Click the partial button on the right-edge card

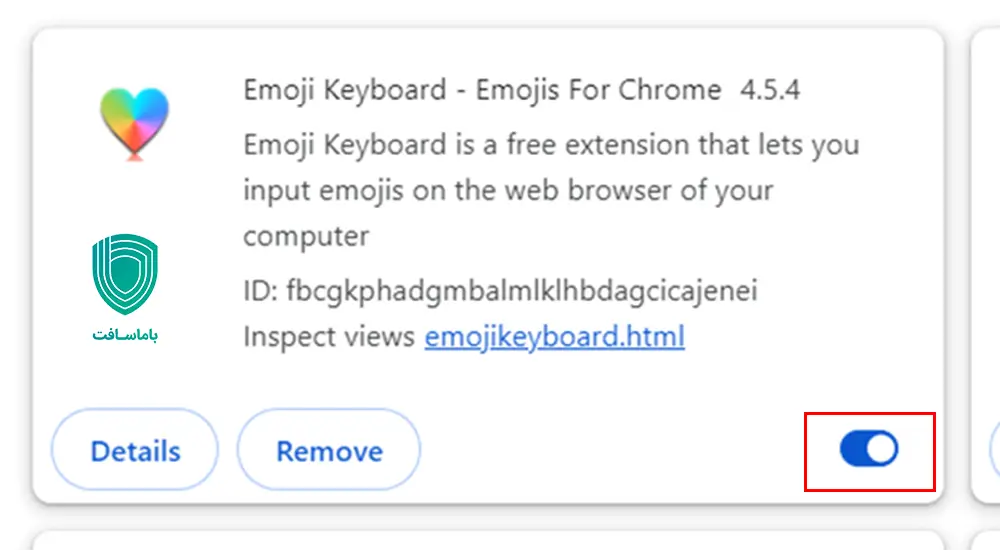[994, 450]
